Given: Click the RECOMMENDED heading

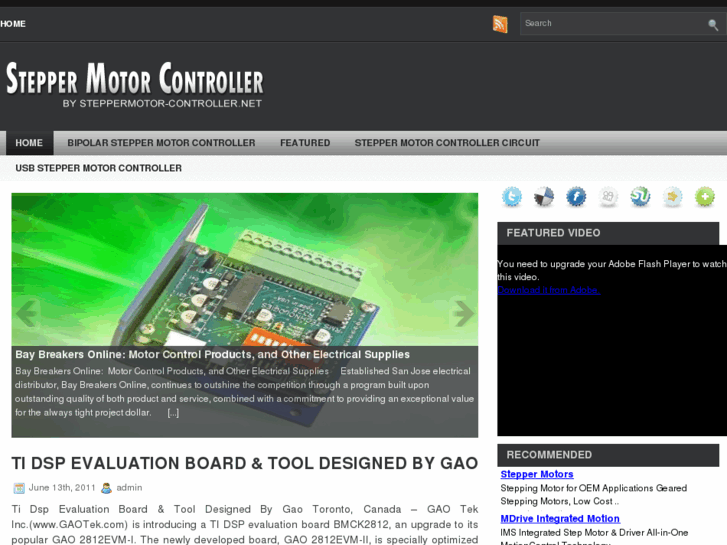Looking at the screenshot, I should 549,455.
